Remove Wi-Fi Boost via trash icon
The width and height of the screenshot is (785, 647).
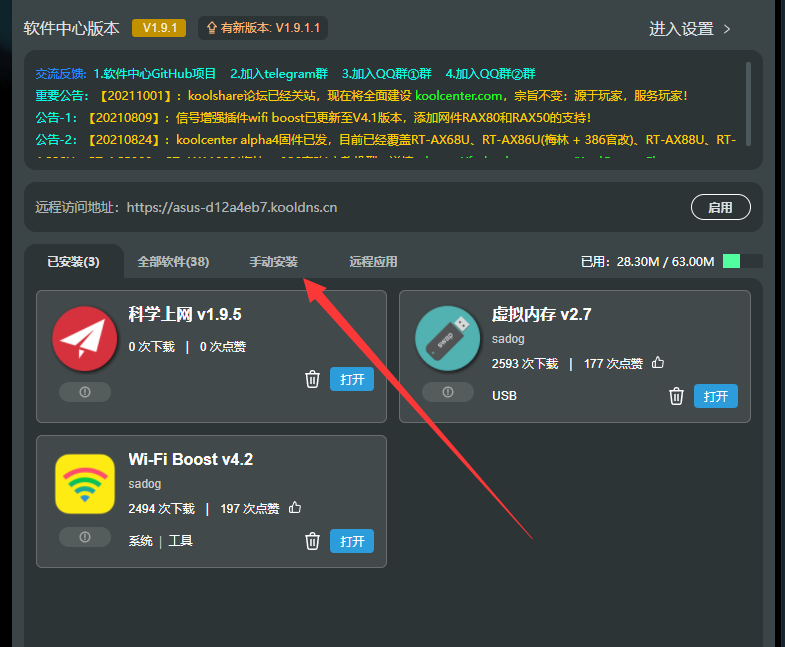[312, 541]
